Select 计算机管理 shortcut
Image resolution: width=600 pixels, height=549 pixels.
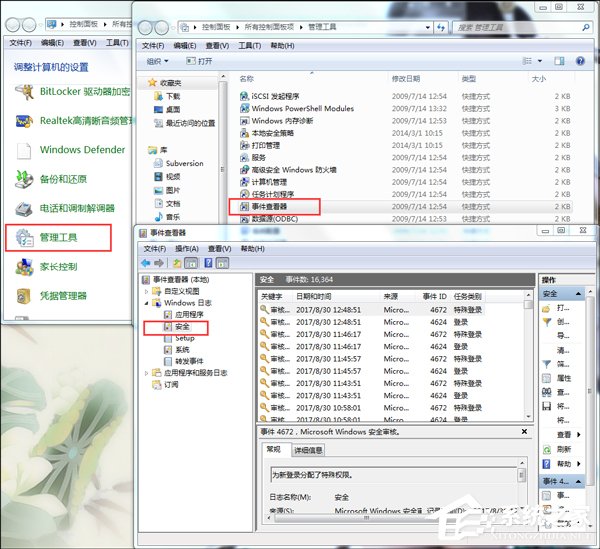pyautogui.click(x=263, y=182)
